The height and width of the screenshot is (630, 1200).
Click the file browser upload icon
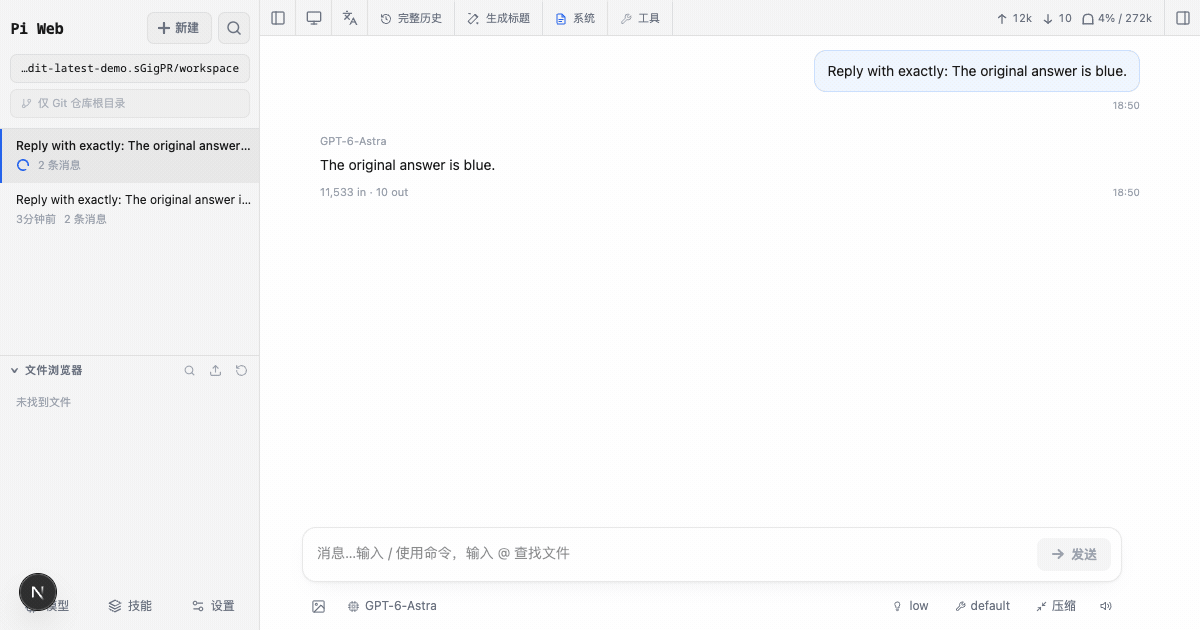(215, 370)
